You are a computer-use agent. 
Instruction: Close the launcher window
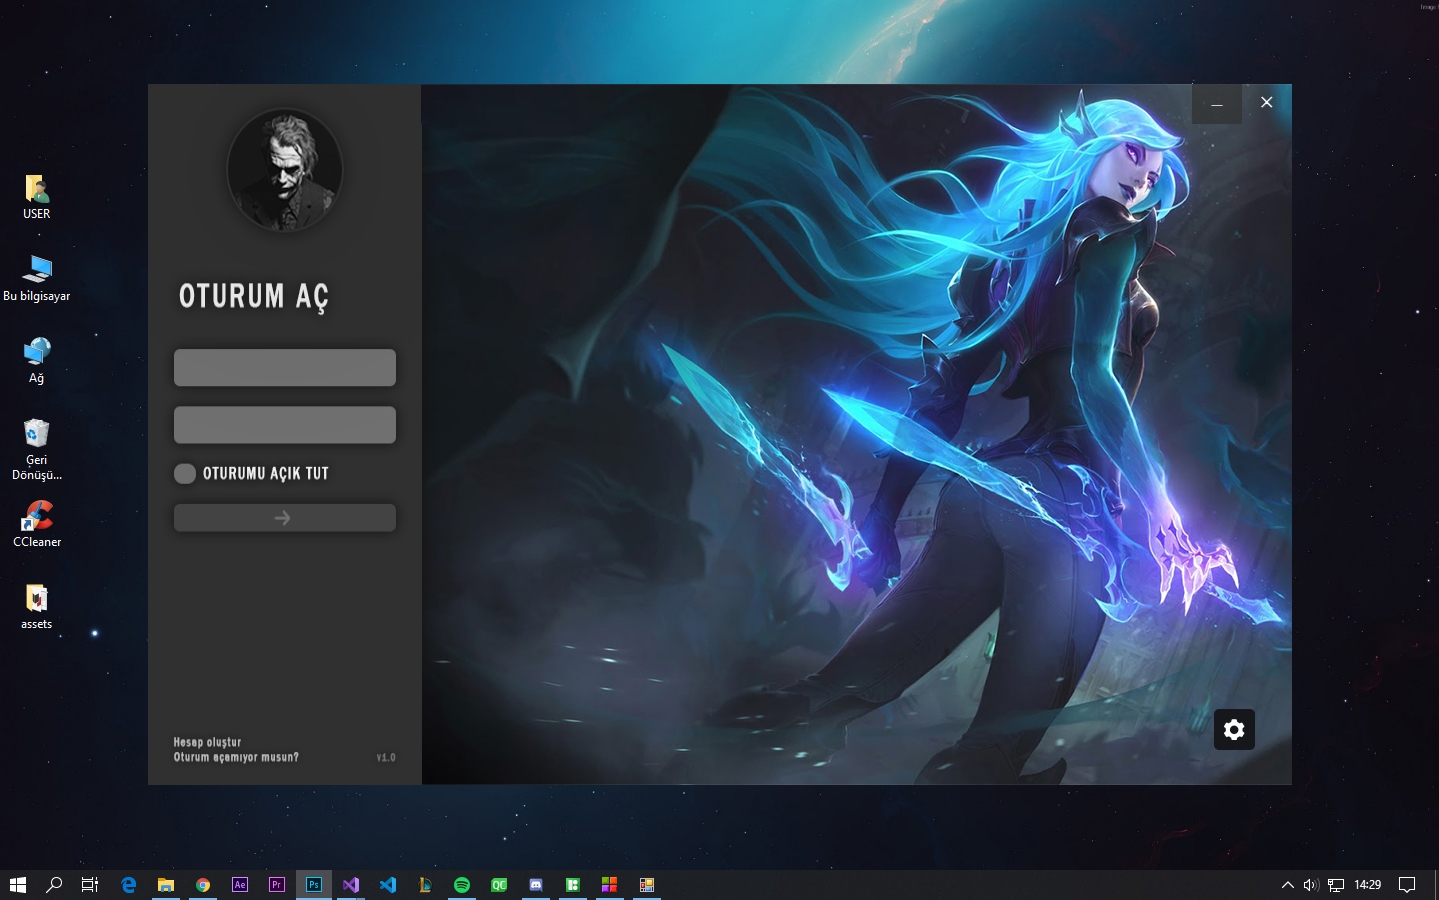point(1267,103)
